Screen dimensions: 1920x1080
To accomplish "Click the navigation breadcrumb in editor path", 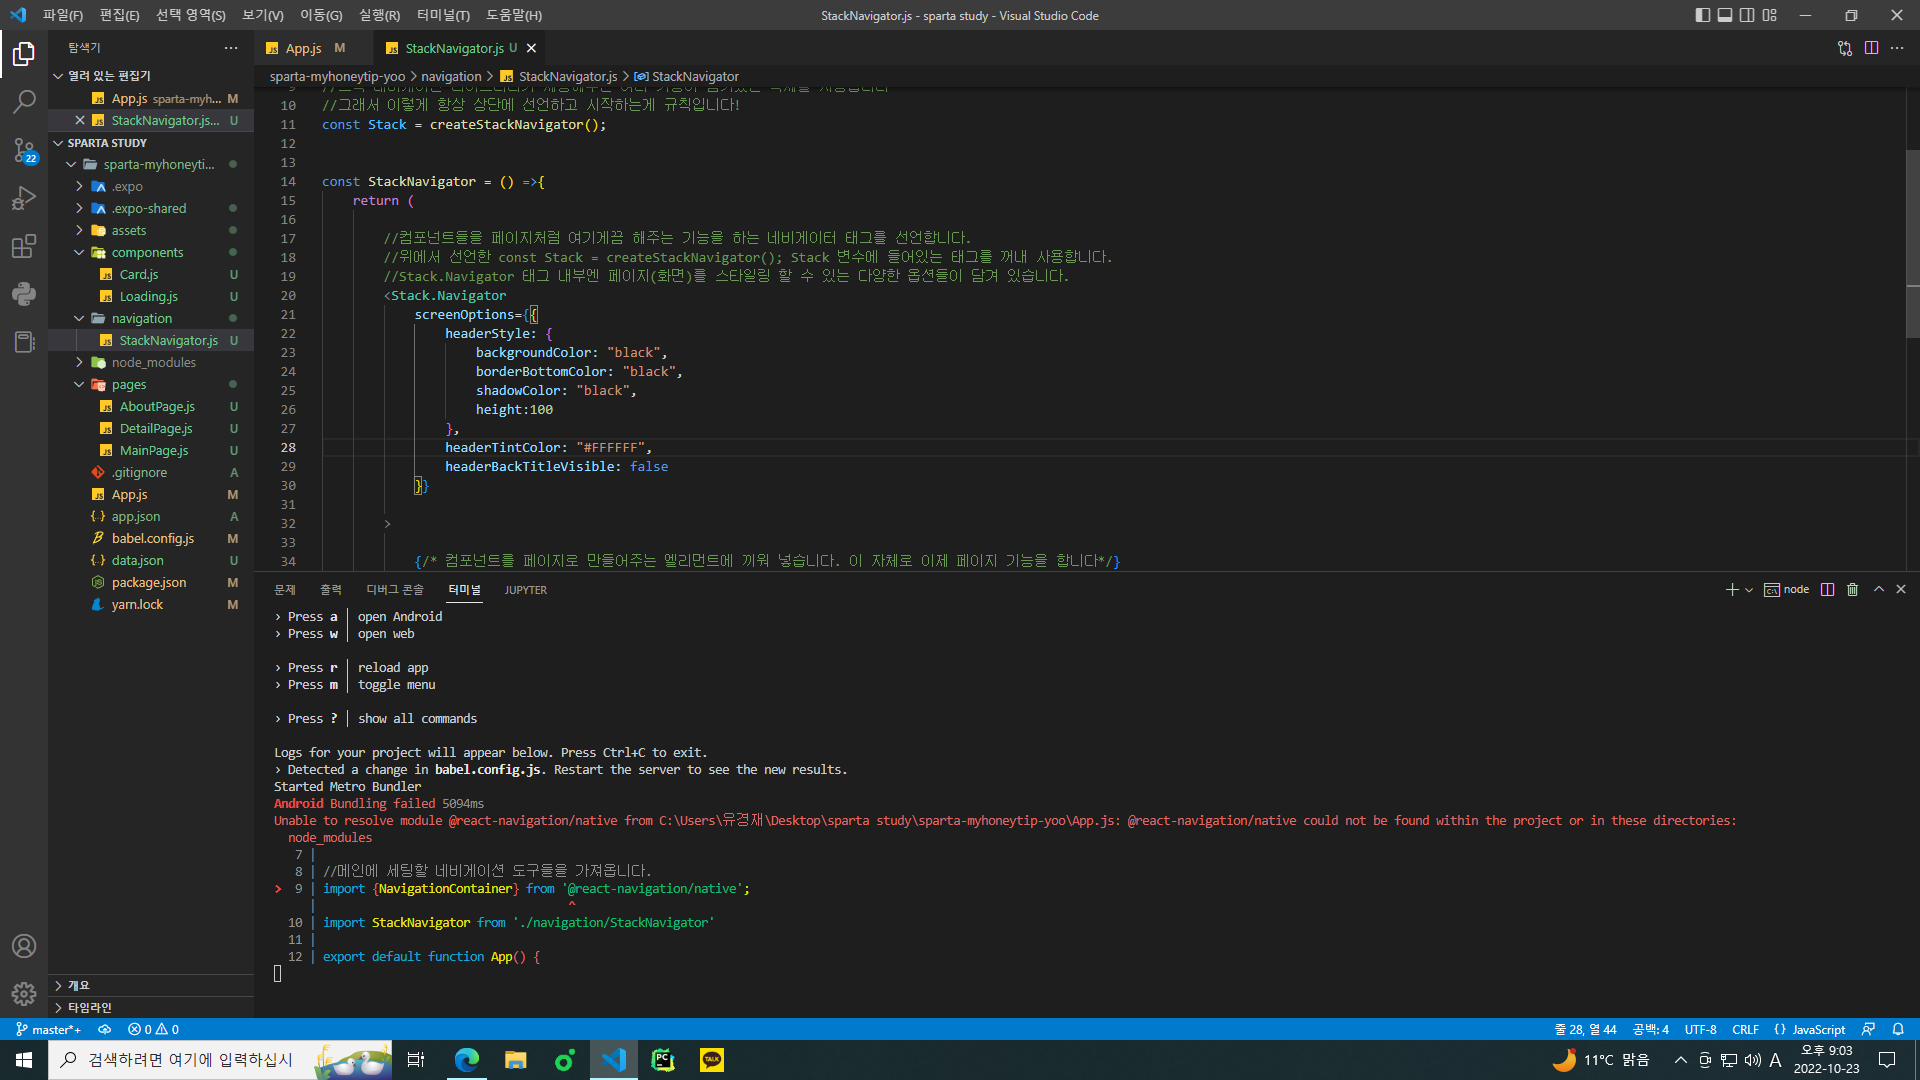I will (451, 76).
